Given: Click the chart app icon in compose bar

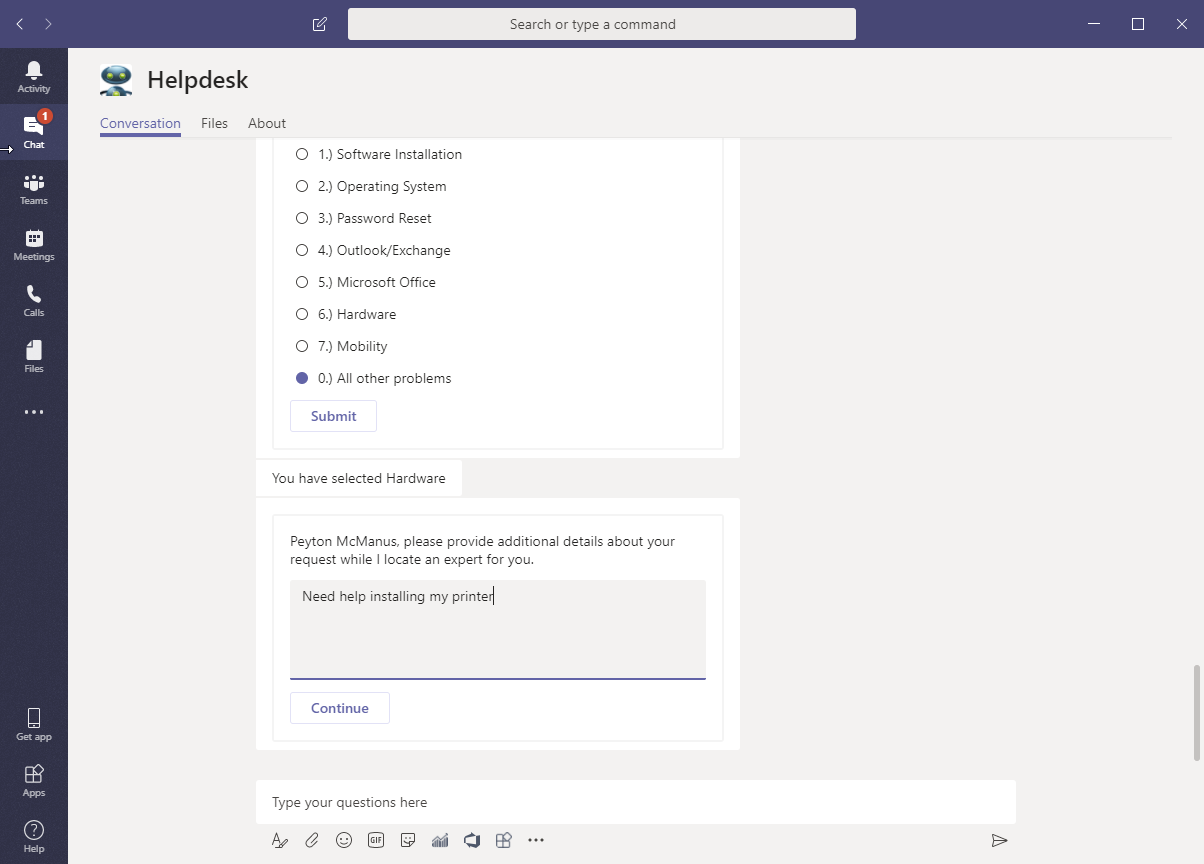Looking at the screenshot, I should pos(440,840).
